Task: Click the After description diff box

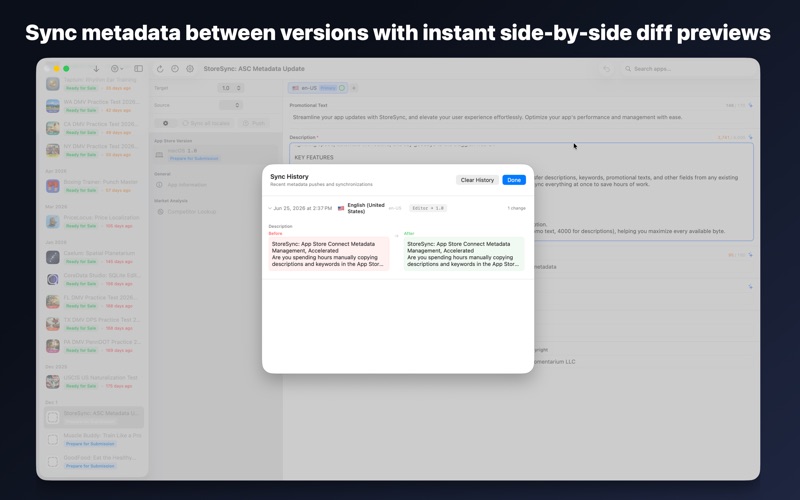Action: tap(464, 254)
